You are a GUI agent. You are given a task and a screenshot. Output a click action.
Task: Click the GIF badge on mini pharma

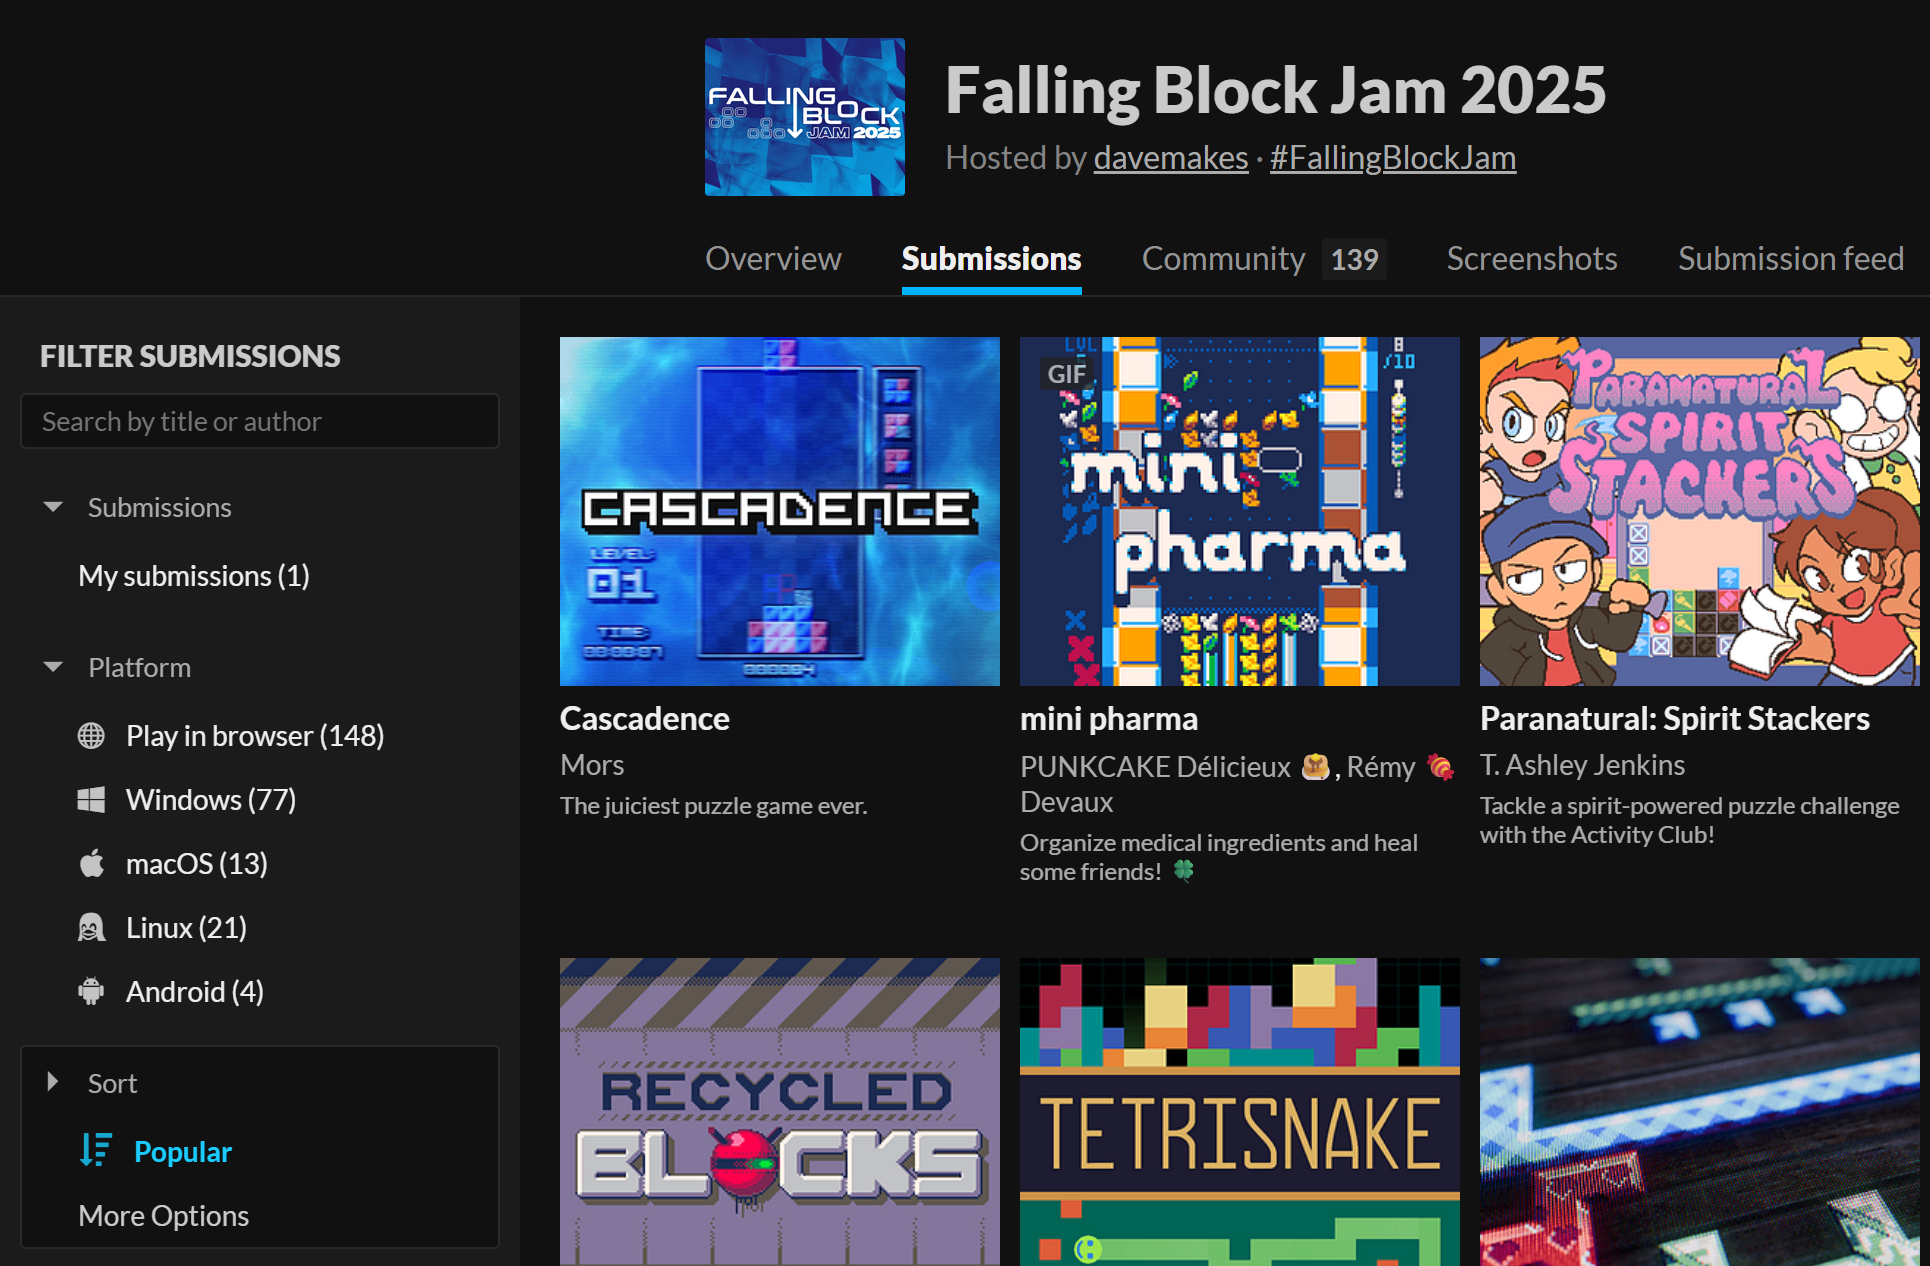tap(1065, 374)
